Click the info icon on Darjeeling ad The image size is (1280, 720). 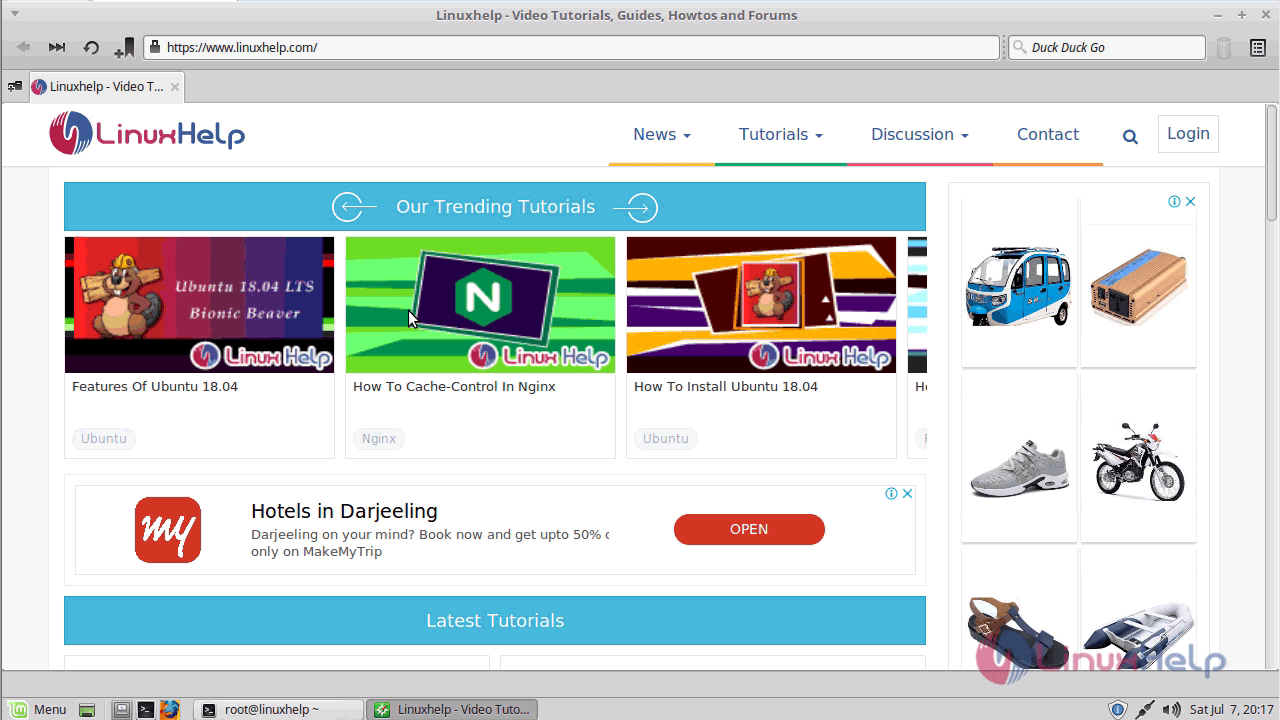point(891,493)
